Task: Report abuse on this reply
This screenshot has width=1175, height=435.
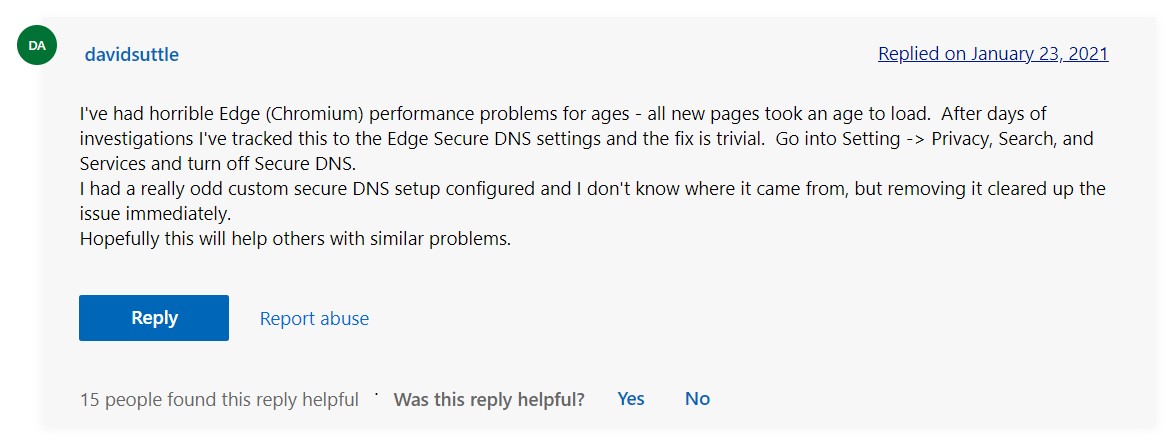Action: [x=314, y=319]
